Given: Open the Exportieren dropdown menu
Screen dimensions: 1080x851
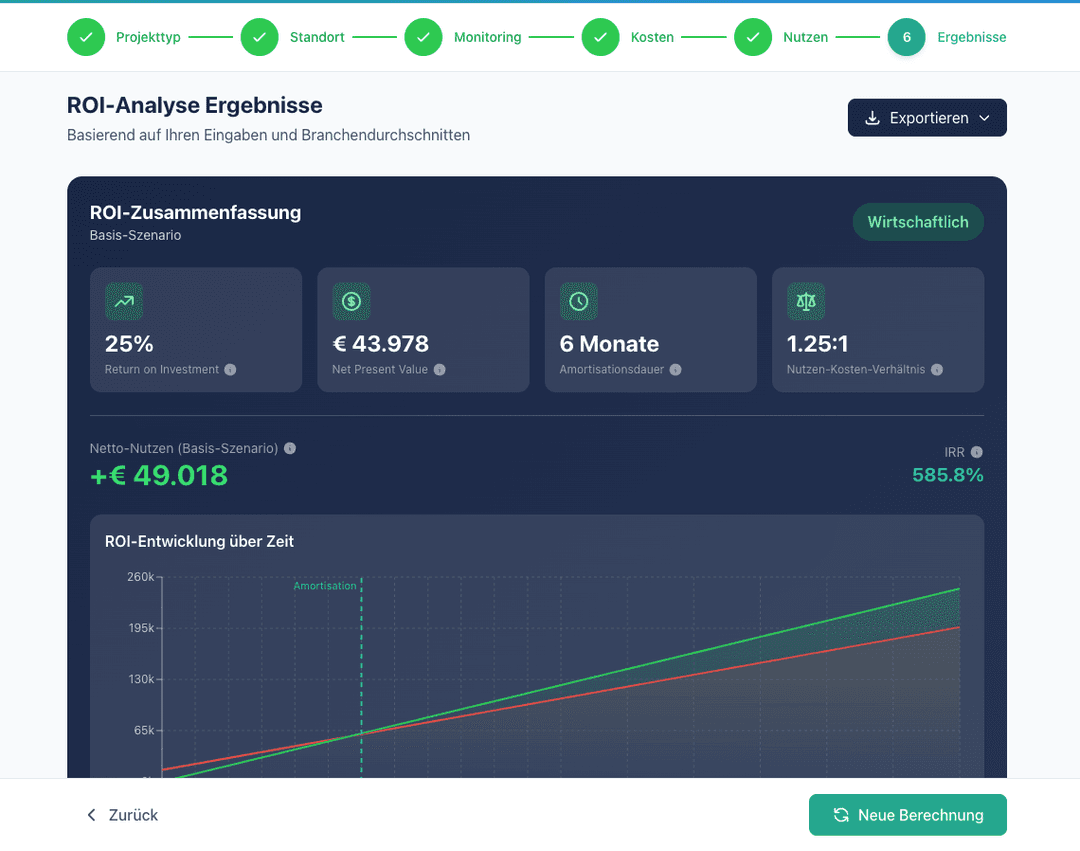Looking at the screenshot, I should [927, 118].
